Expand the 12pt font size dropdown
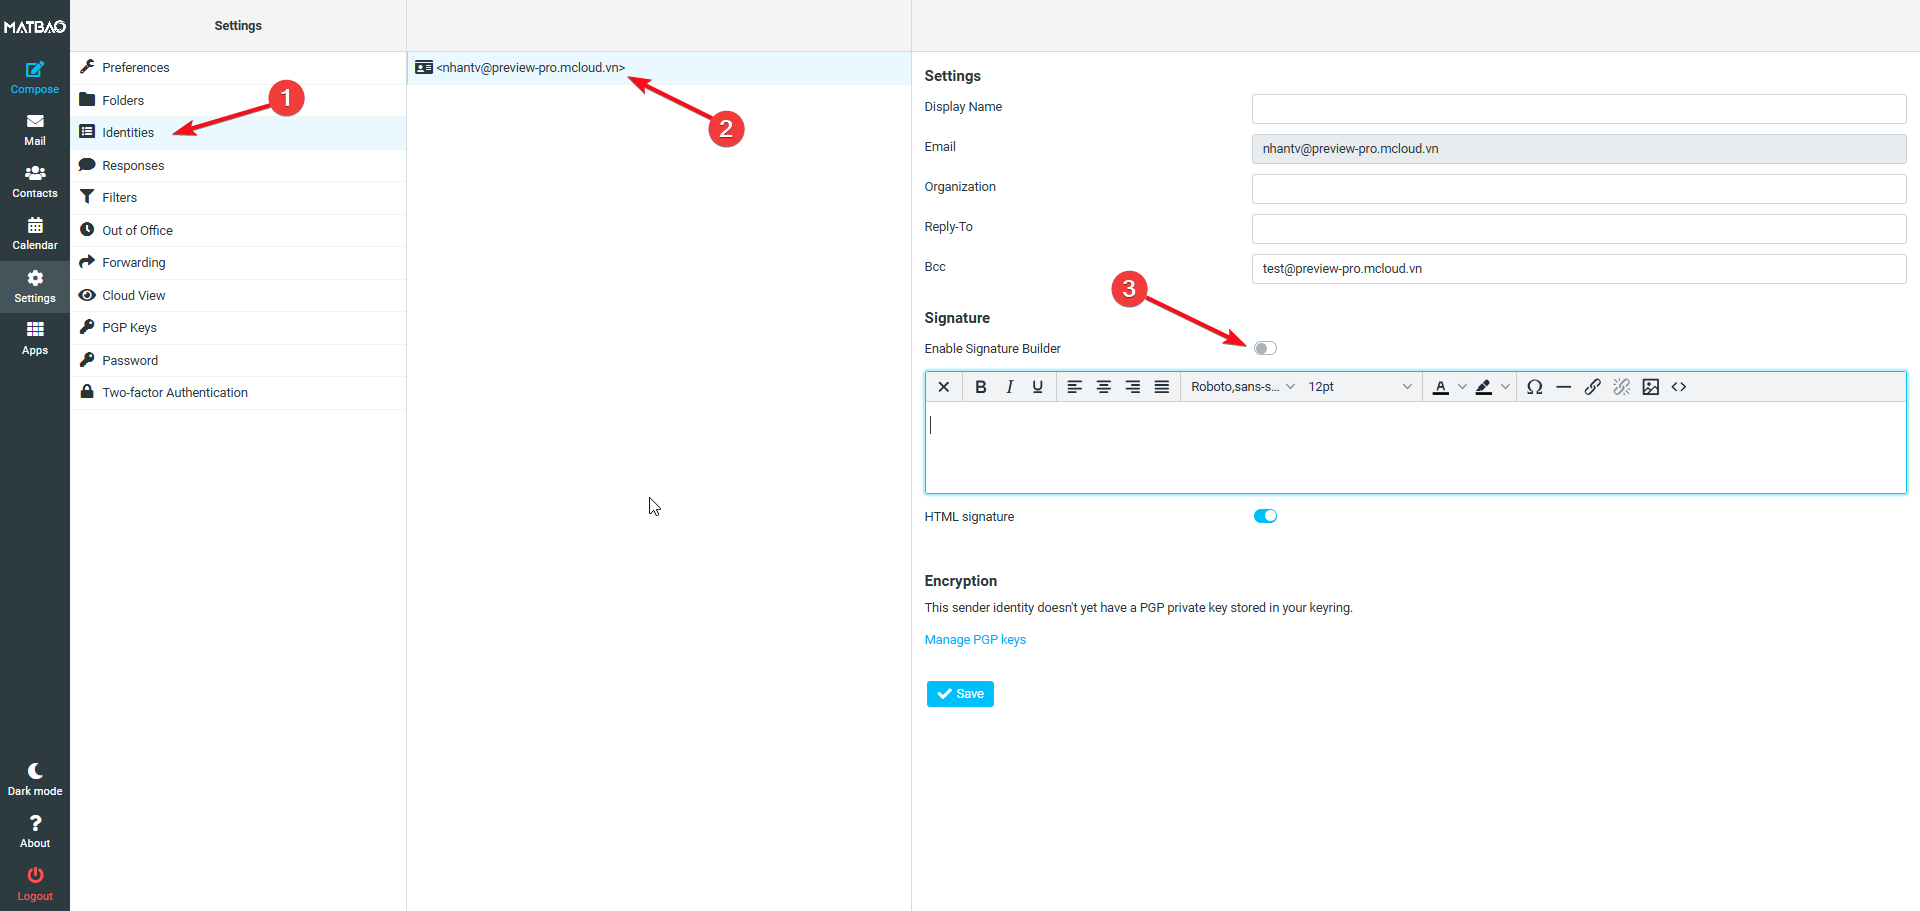Image resolution: width=1920 pixels, height=911 pixels. click(1359, 387)
